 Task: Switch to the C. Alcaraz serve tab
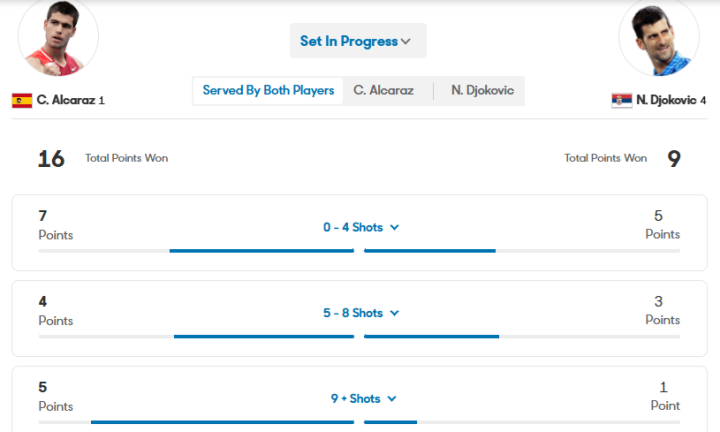(x=384, y=91)
